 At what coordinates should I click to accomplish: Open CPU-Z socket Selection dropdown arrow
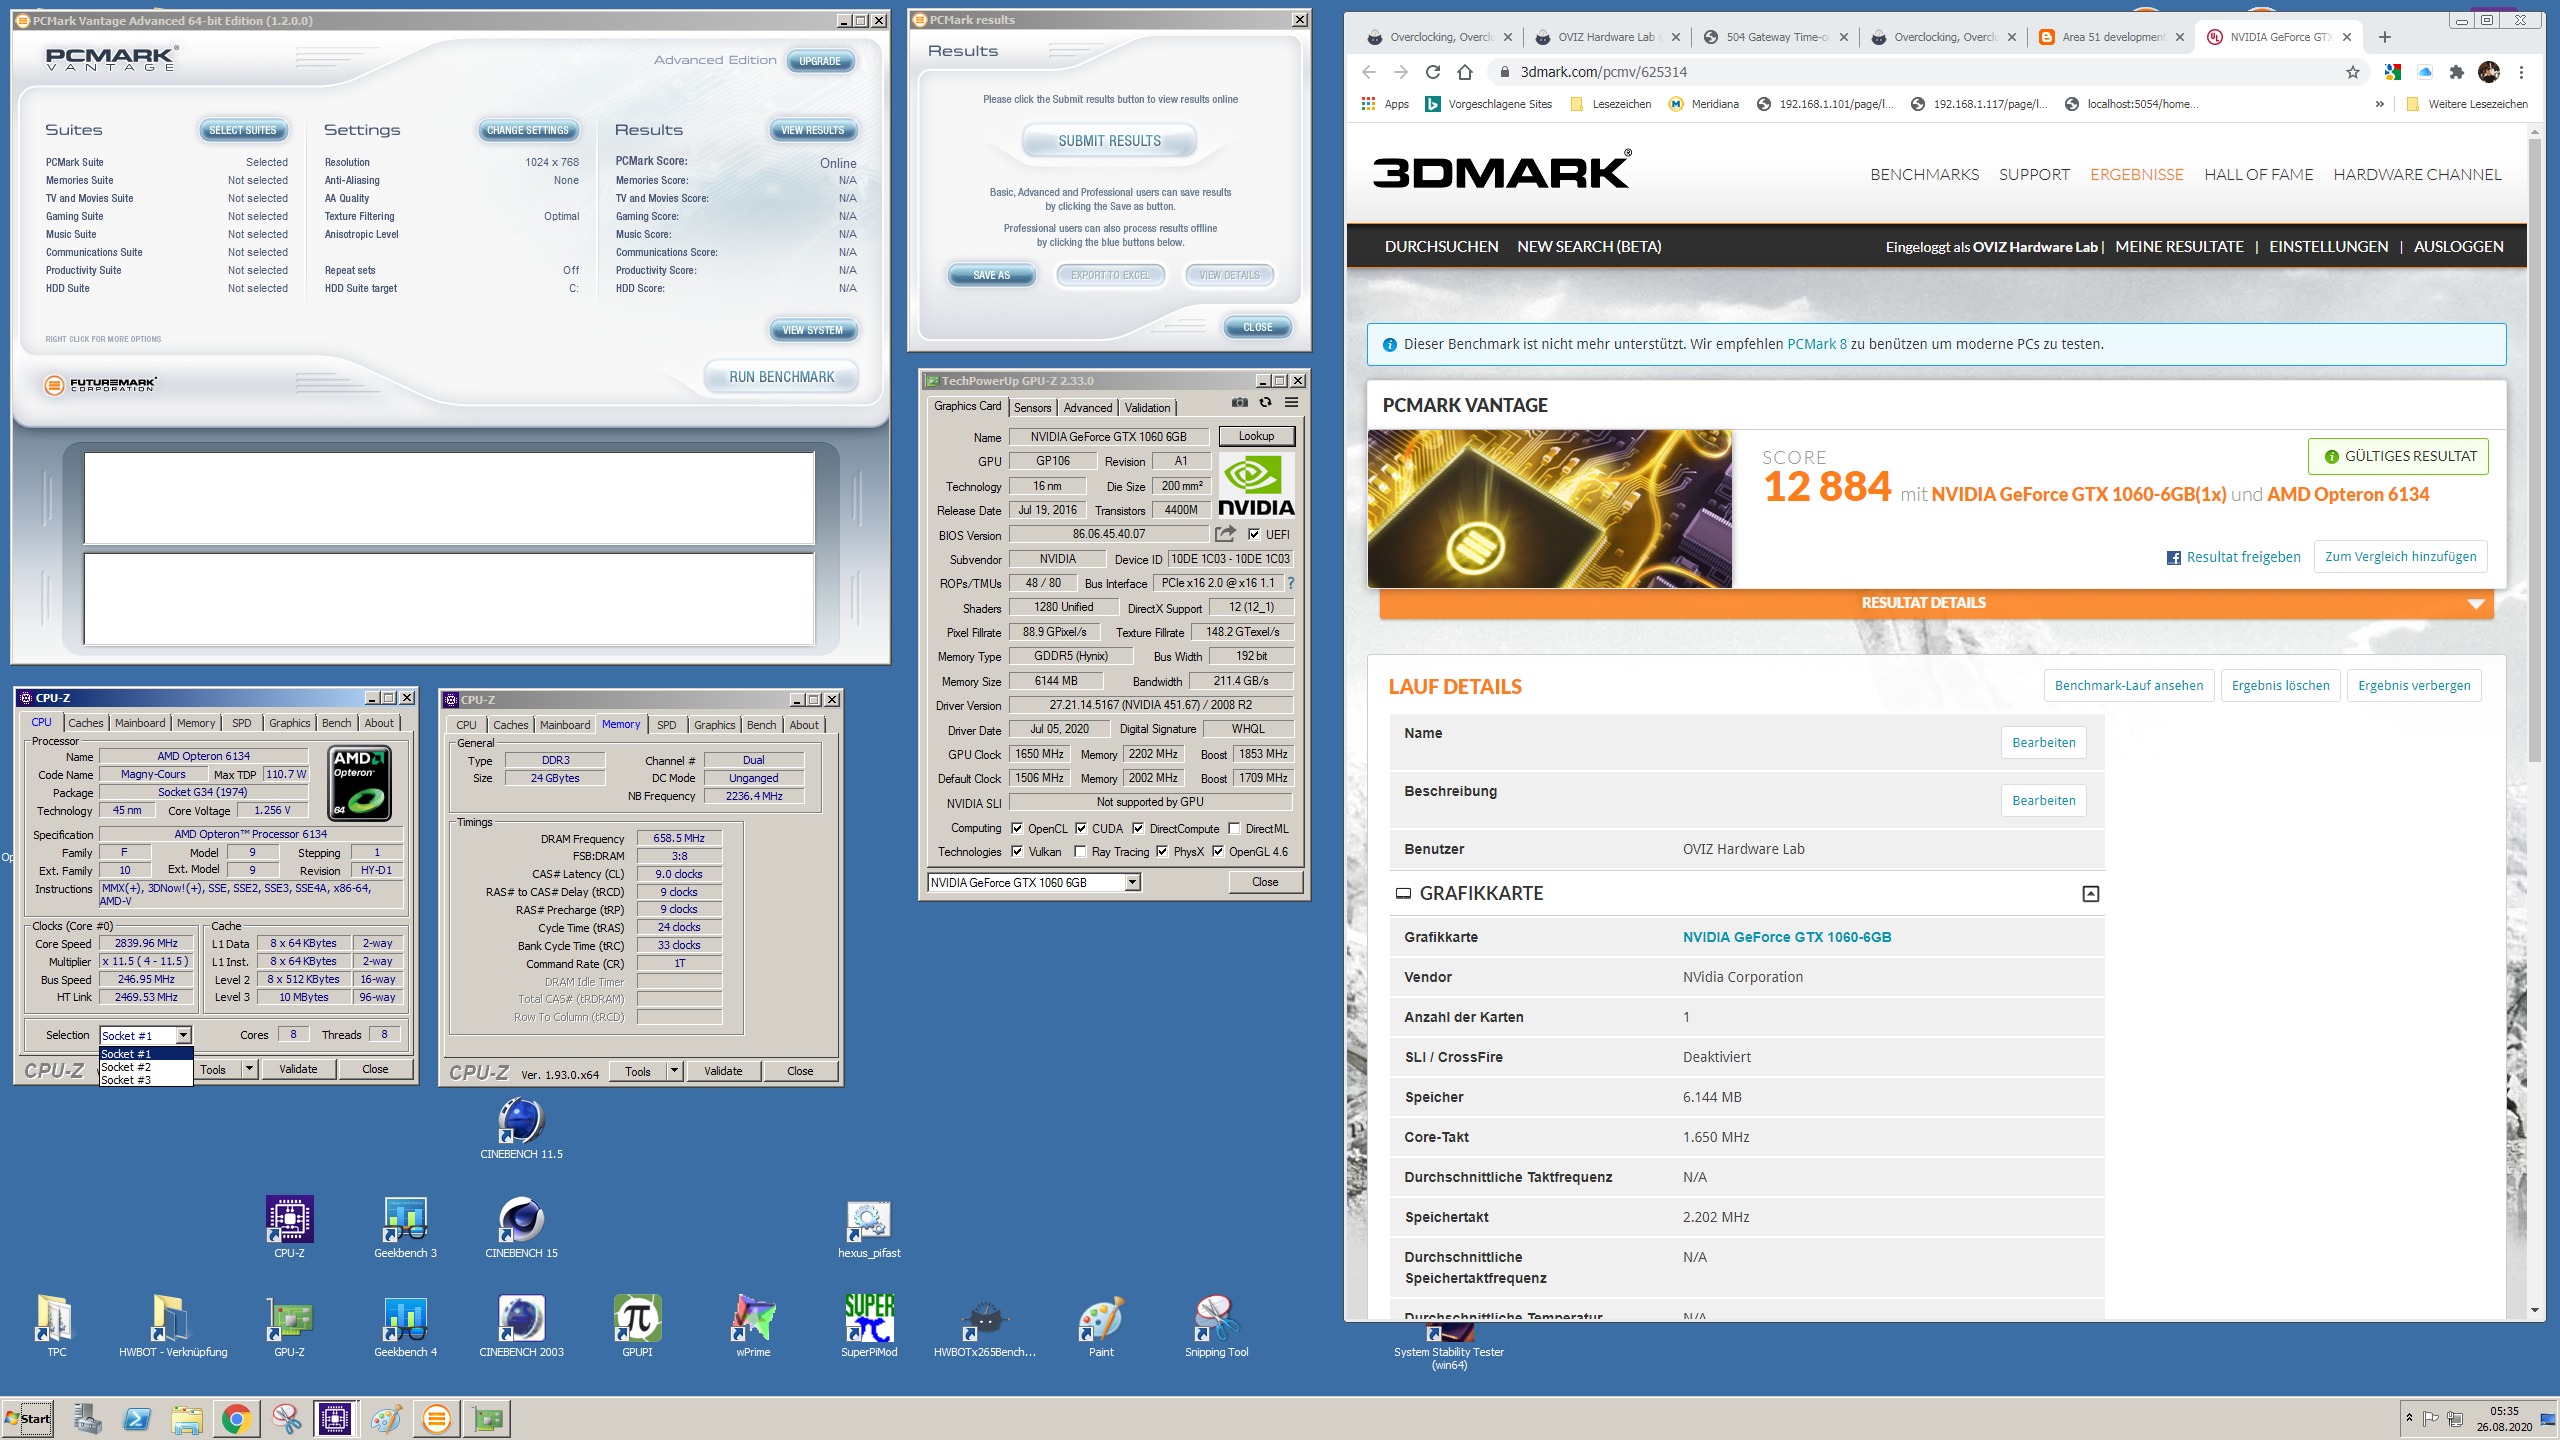[x=183, y=1035]
